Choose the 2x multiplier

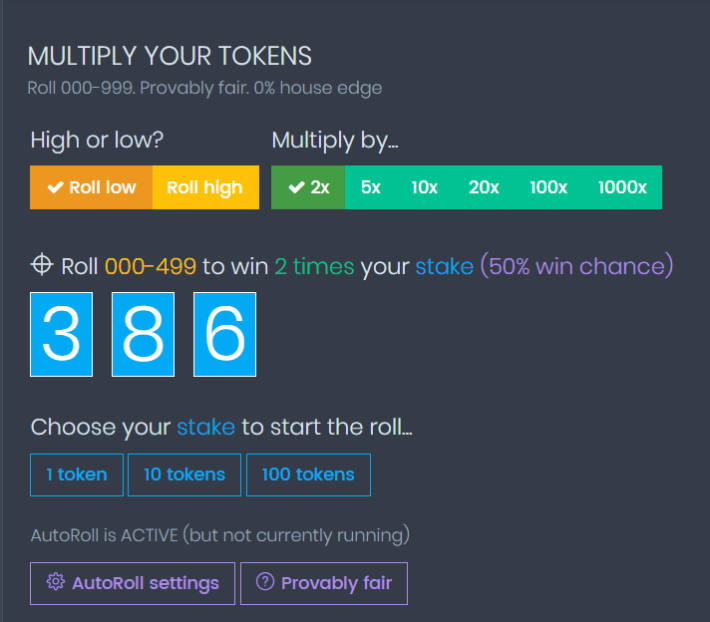tap(308, 187)
